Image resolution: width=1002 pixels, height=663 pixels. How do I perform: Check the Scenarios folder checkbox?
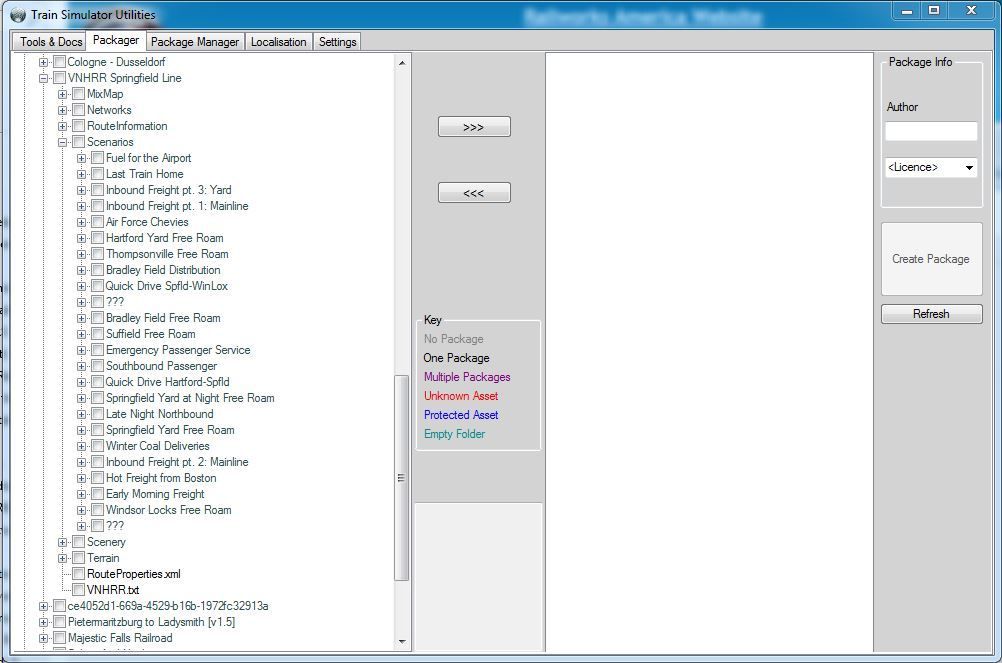[x=79, y=142]
